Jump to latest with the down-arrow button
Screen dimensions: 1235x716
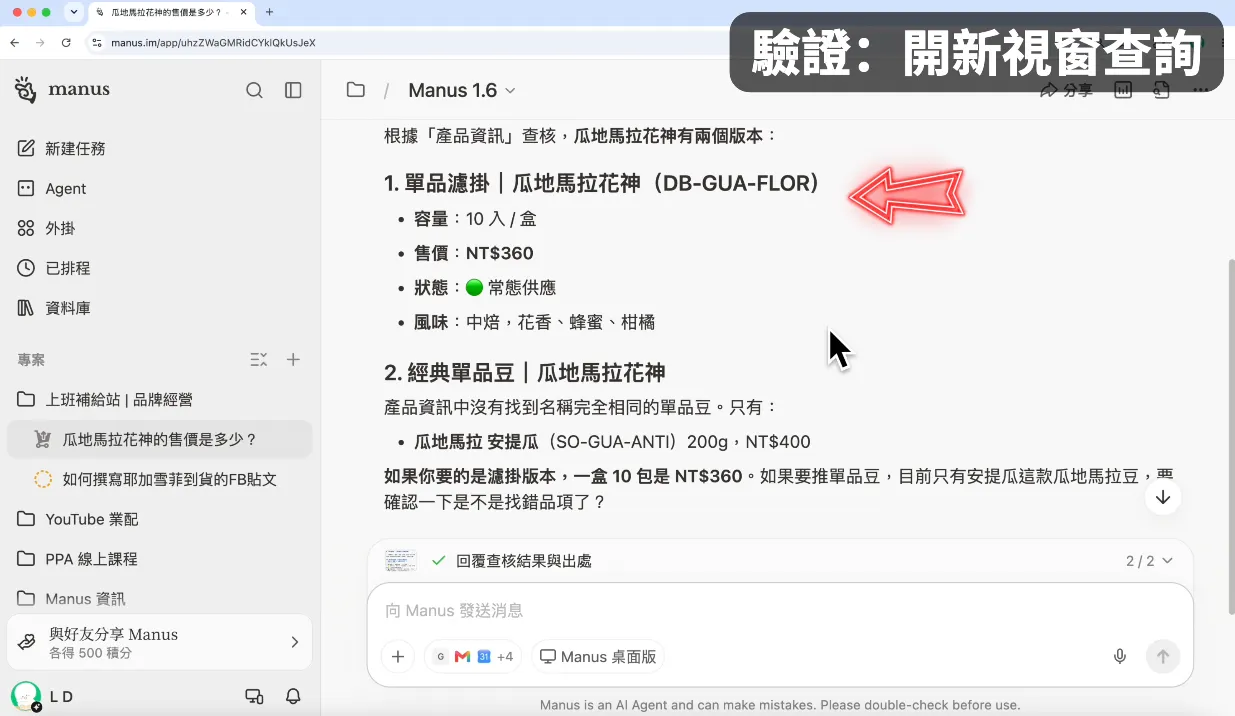point(1163,497)
